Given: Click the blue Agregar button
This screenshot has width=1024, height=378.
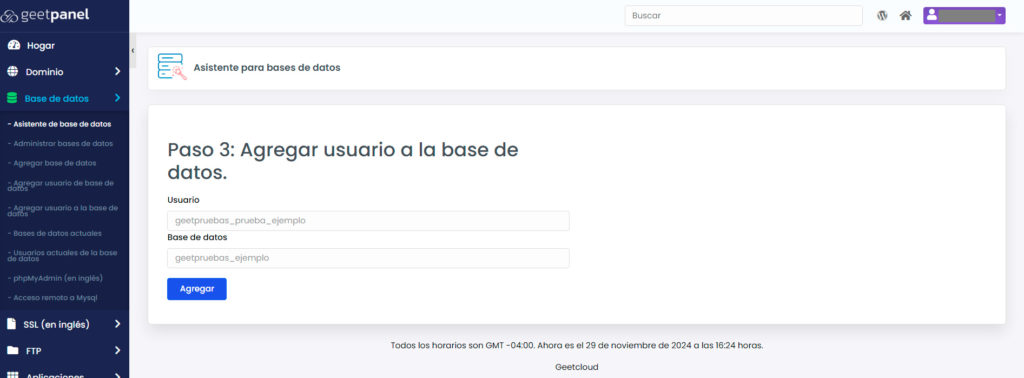Looking at the screenshot, I should coord(197,289).
